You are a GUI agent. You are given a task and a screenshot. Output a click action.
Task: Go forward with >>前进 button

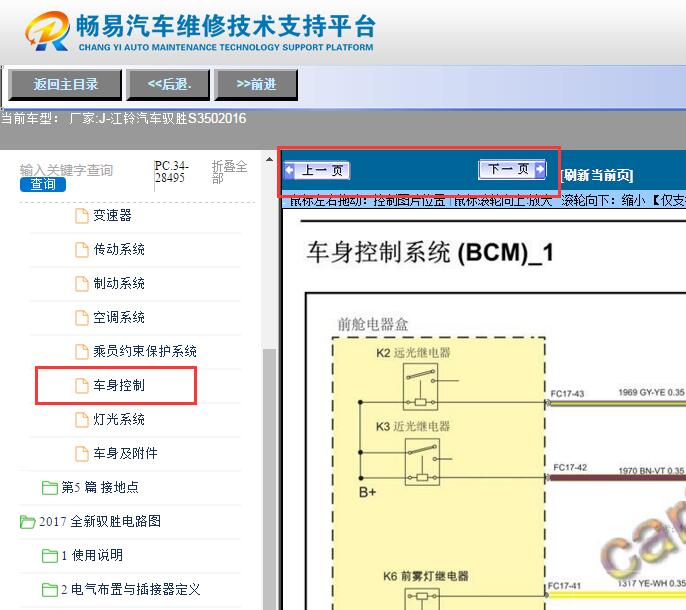pyautogui.click(x=256, y=84)
